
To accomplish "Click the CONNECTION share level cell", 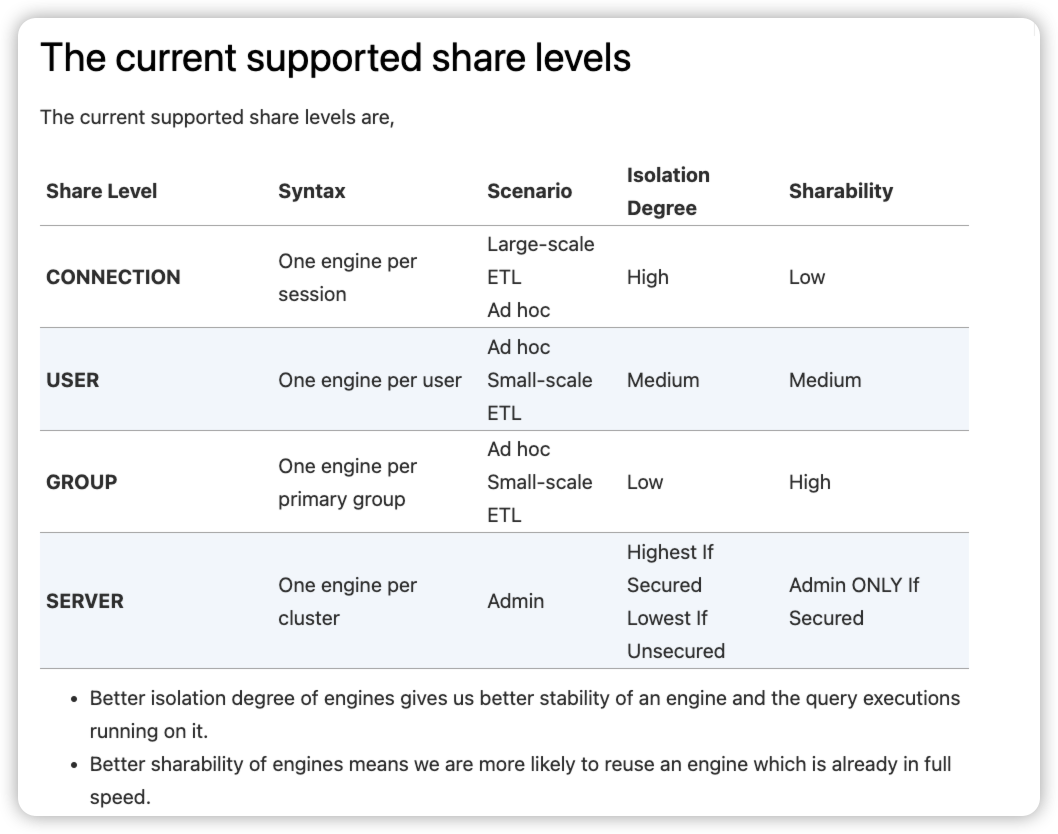I will click(x=113, y=277).
